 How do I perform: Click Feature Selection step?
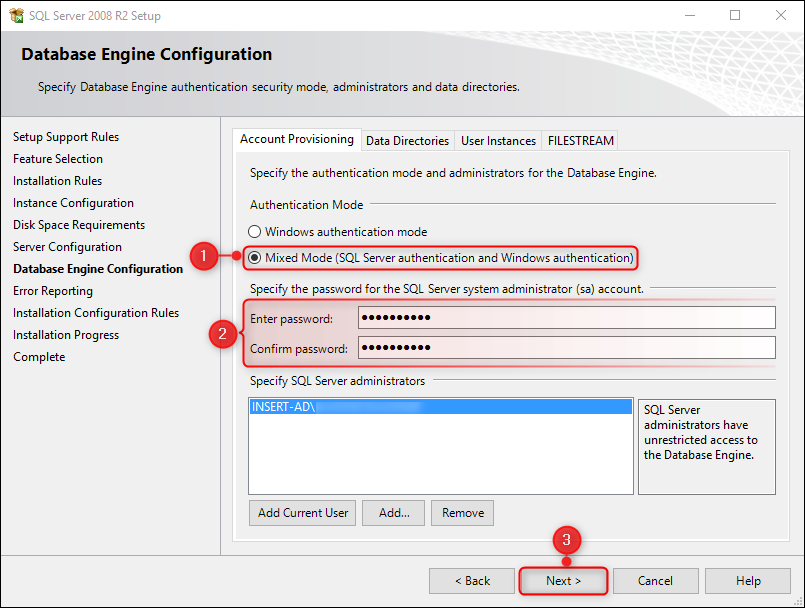[58, 159]
